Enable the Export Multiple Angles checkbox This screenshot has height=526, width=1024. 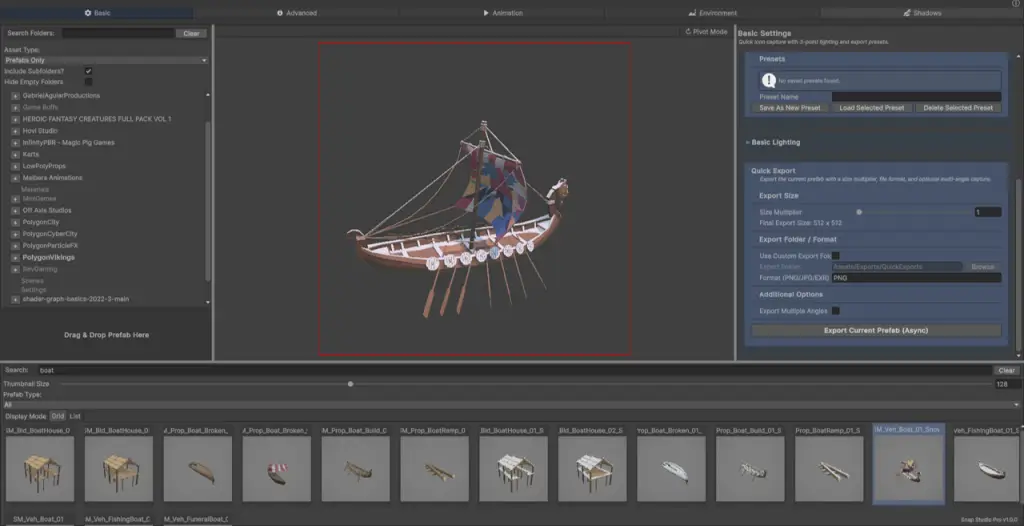click(x=836, y=311)
